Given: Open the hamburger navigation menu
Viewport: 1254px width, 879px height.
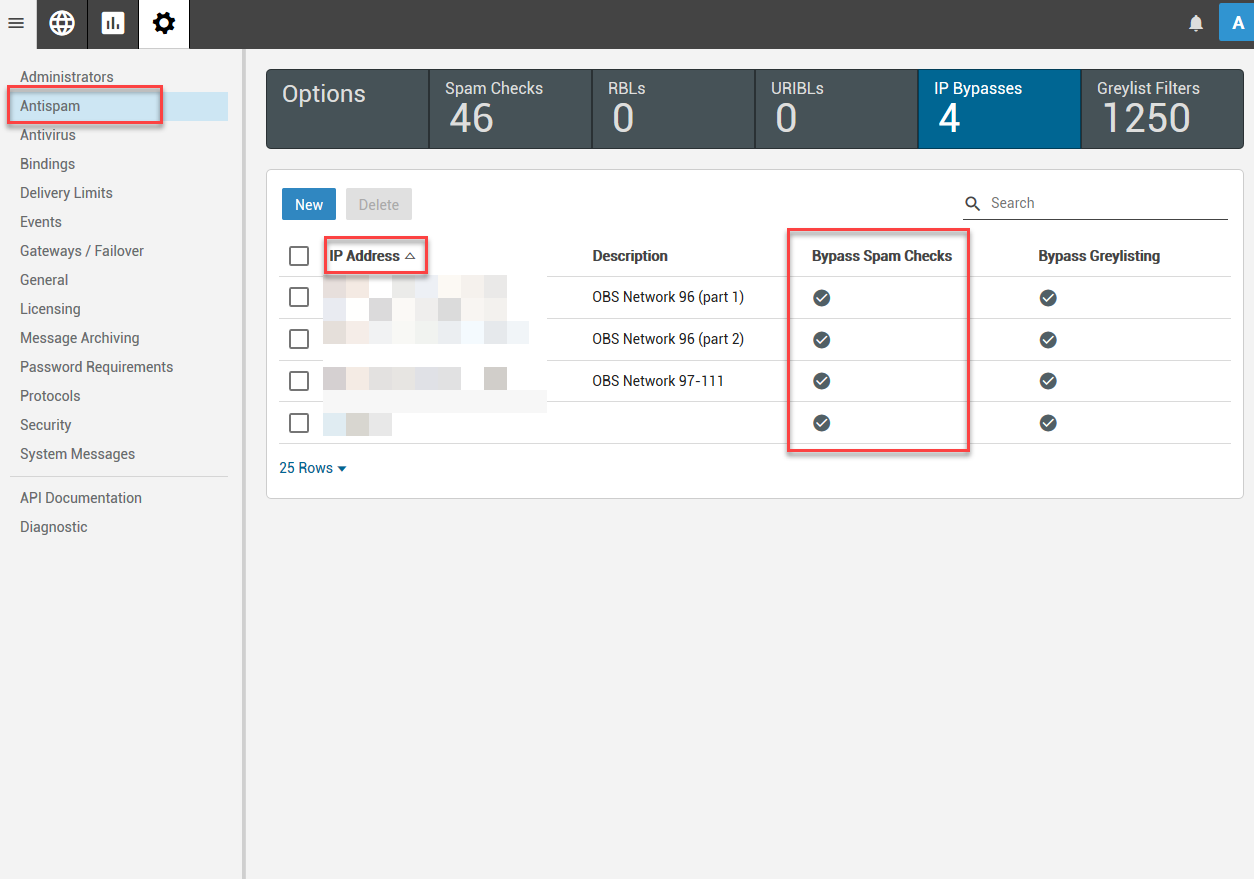Looking at the screenshot, I should [x=16, y=23].
